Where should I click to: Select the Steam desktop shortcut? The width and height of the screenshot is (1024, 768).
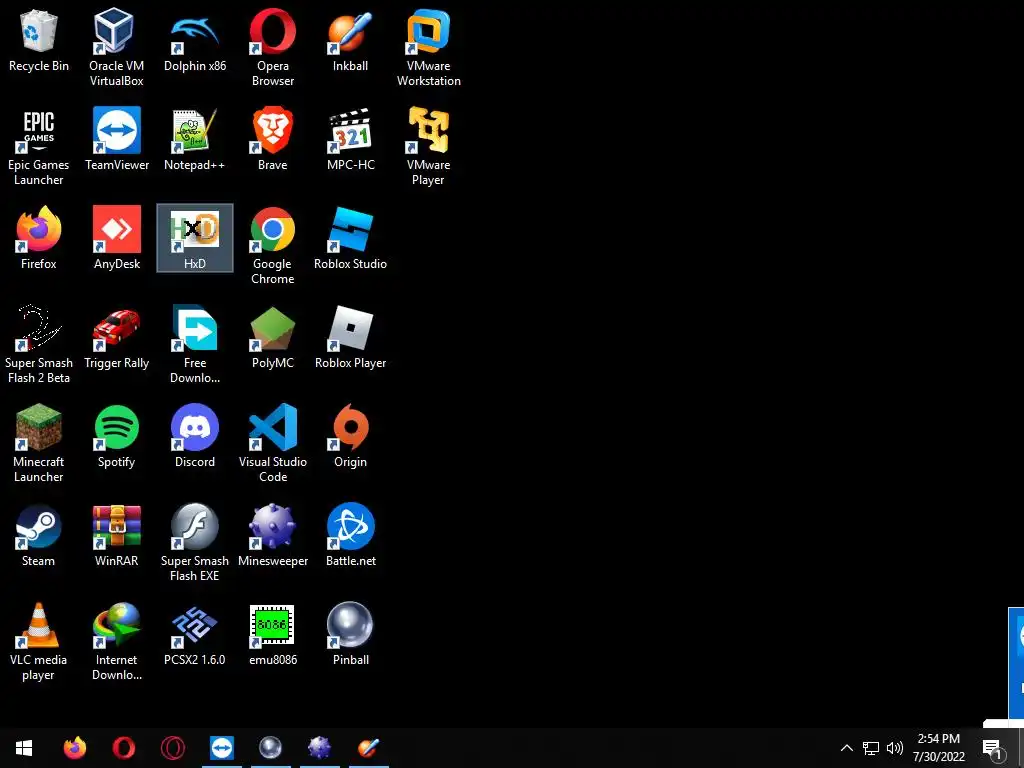39,536
